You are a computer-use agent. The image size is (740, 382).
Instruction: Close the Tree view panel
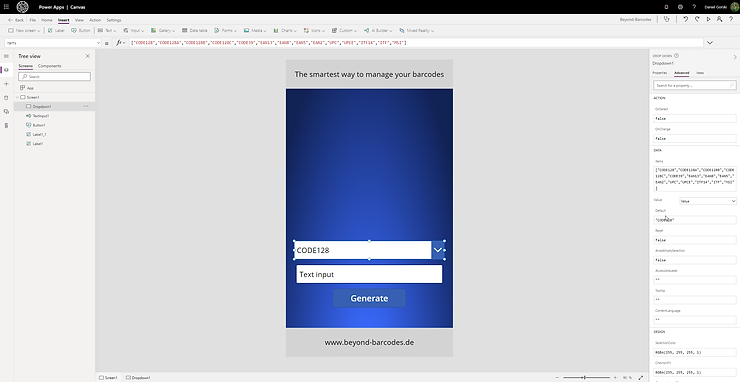pos(87,56)
